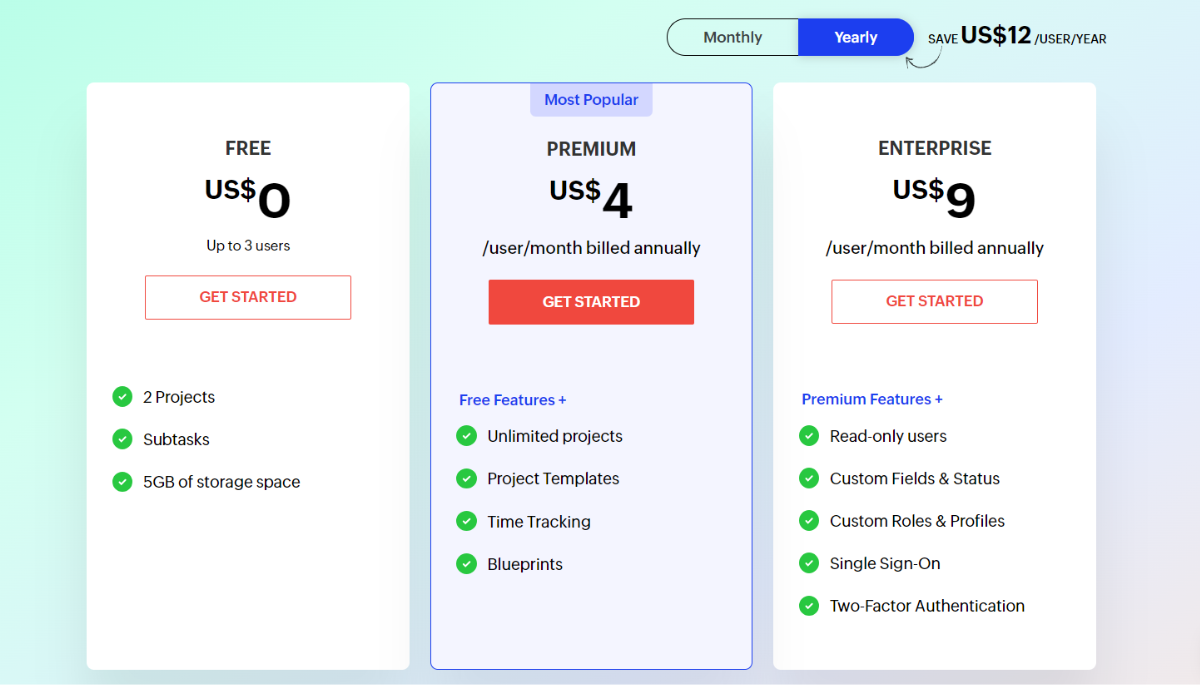Open the Free Features + link
The image size is (1200, 685).
pos(512,399)
